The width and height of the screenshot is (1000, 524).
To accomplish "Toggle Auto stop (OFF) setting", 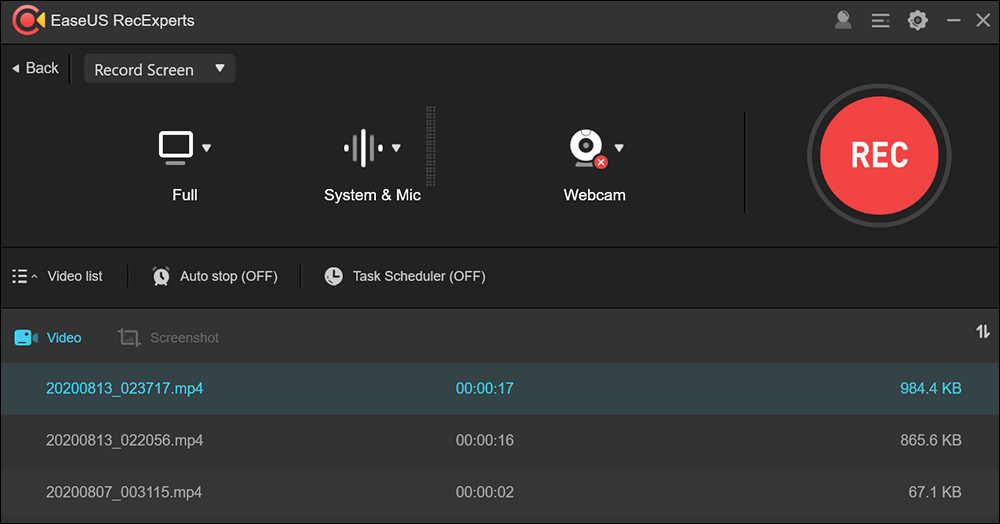I will (215, 276).
